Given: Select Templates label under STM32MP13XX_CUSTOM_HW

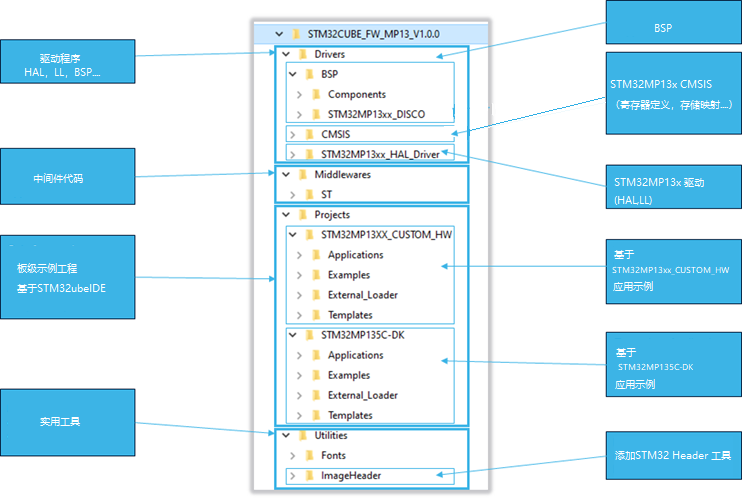Looking at the screenshot, I should (x=350, y=315).
